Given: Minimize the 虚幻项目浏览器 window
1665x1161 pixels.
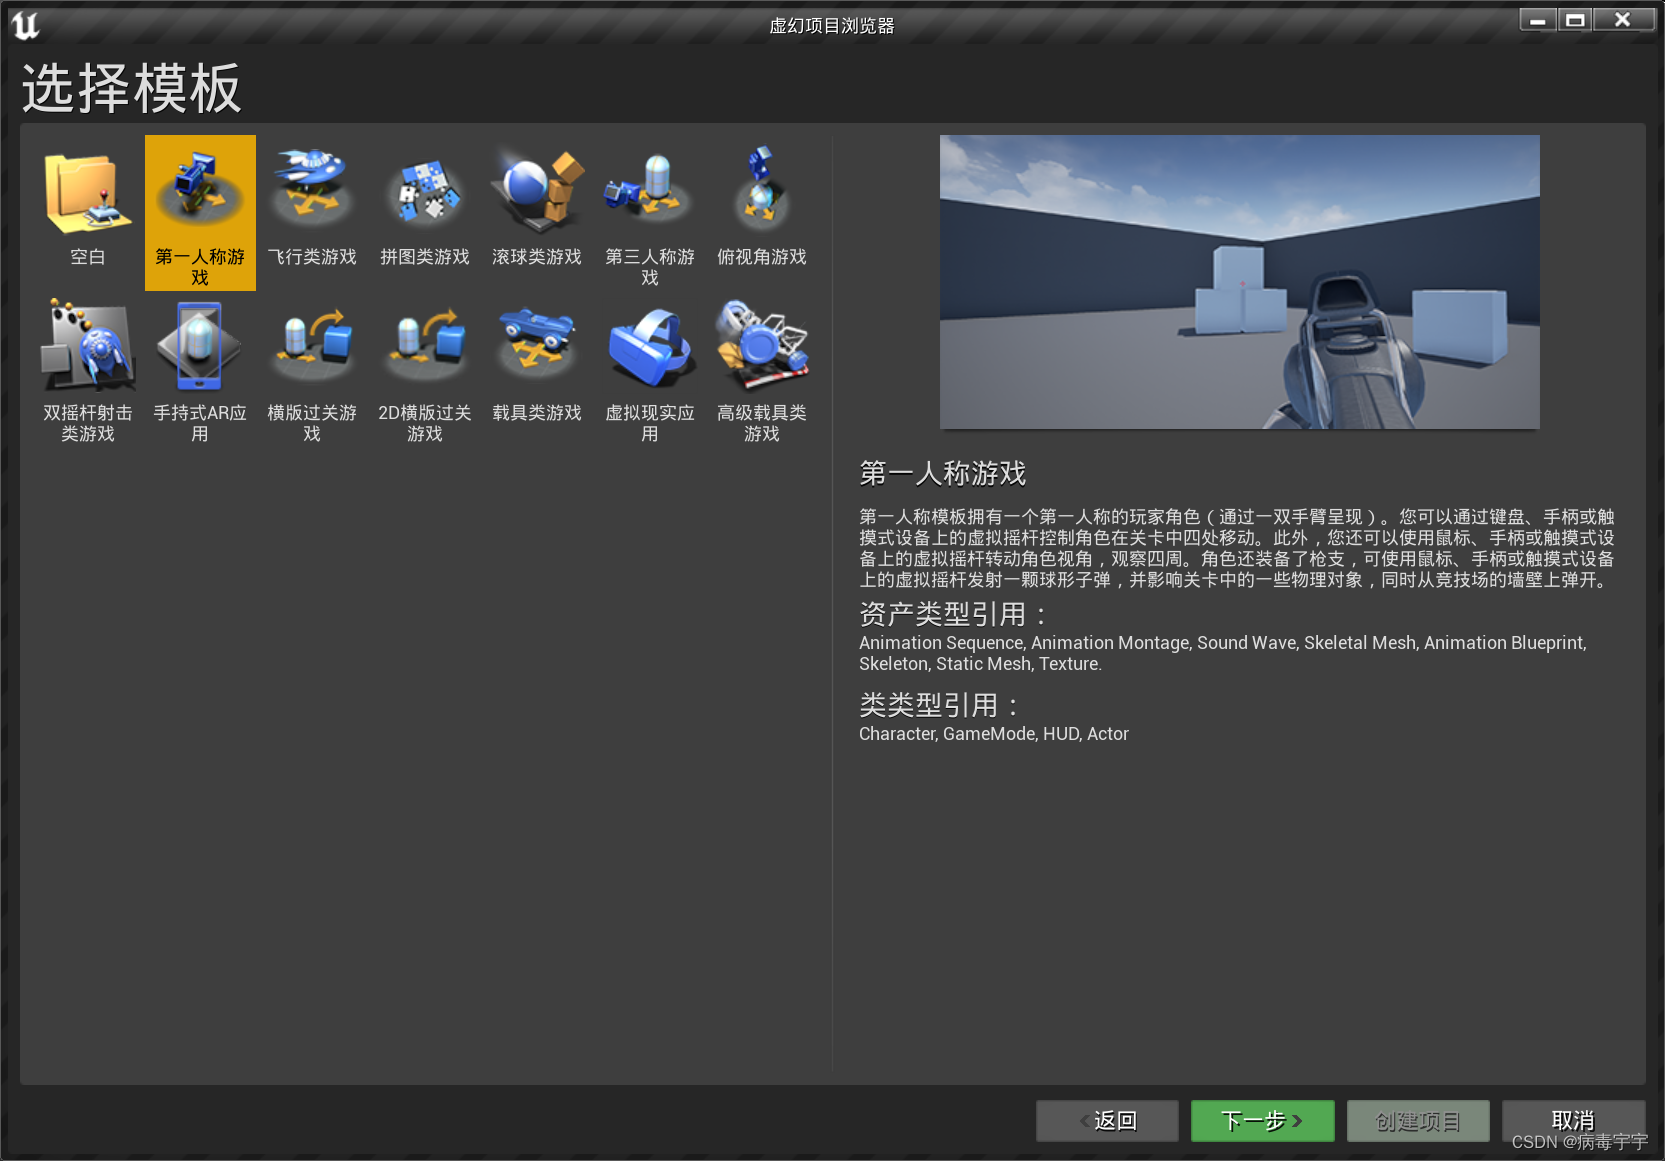Looking at the screenshot, I should (1538, 19).
